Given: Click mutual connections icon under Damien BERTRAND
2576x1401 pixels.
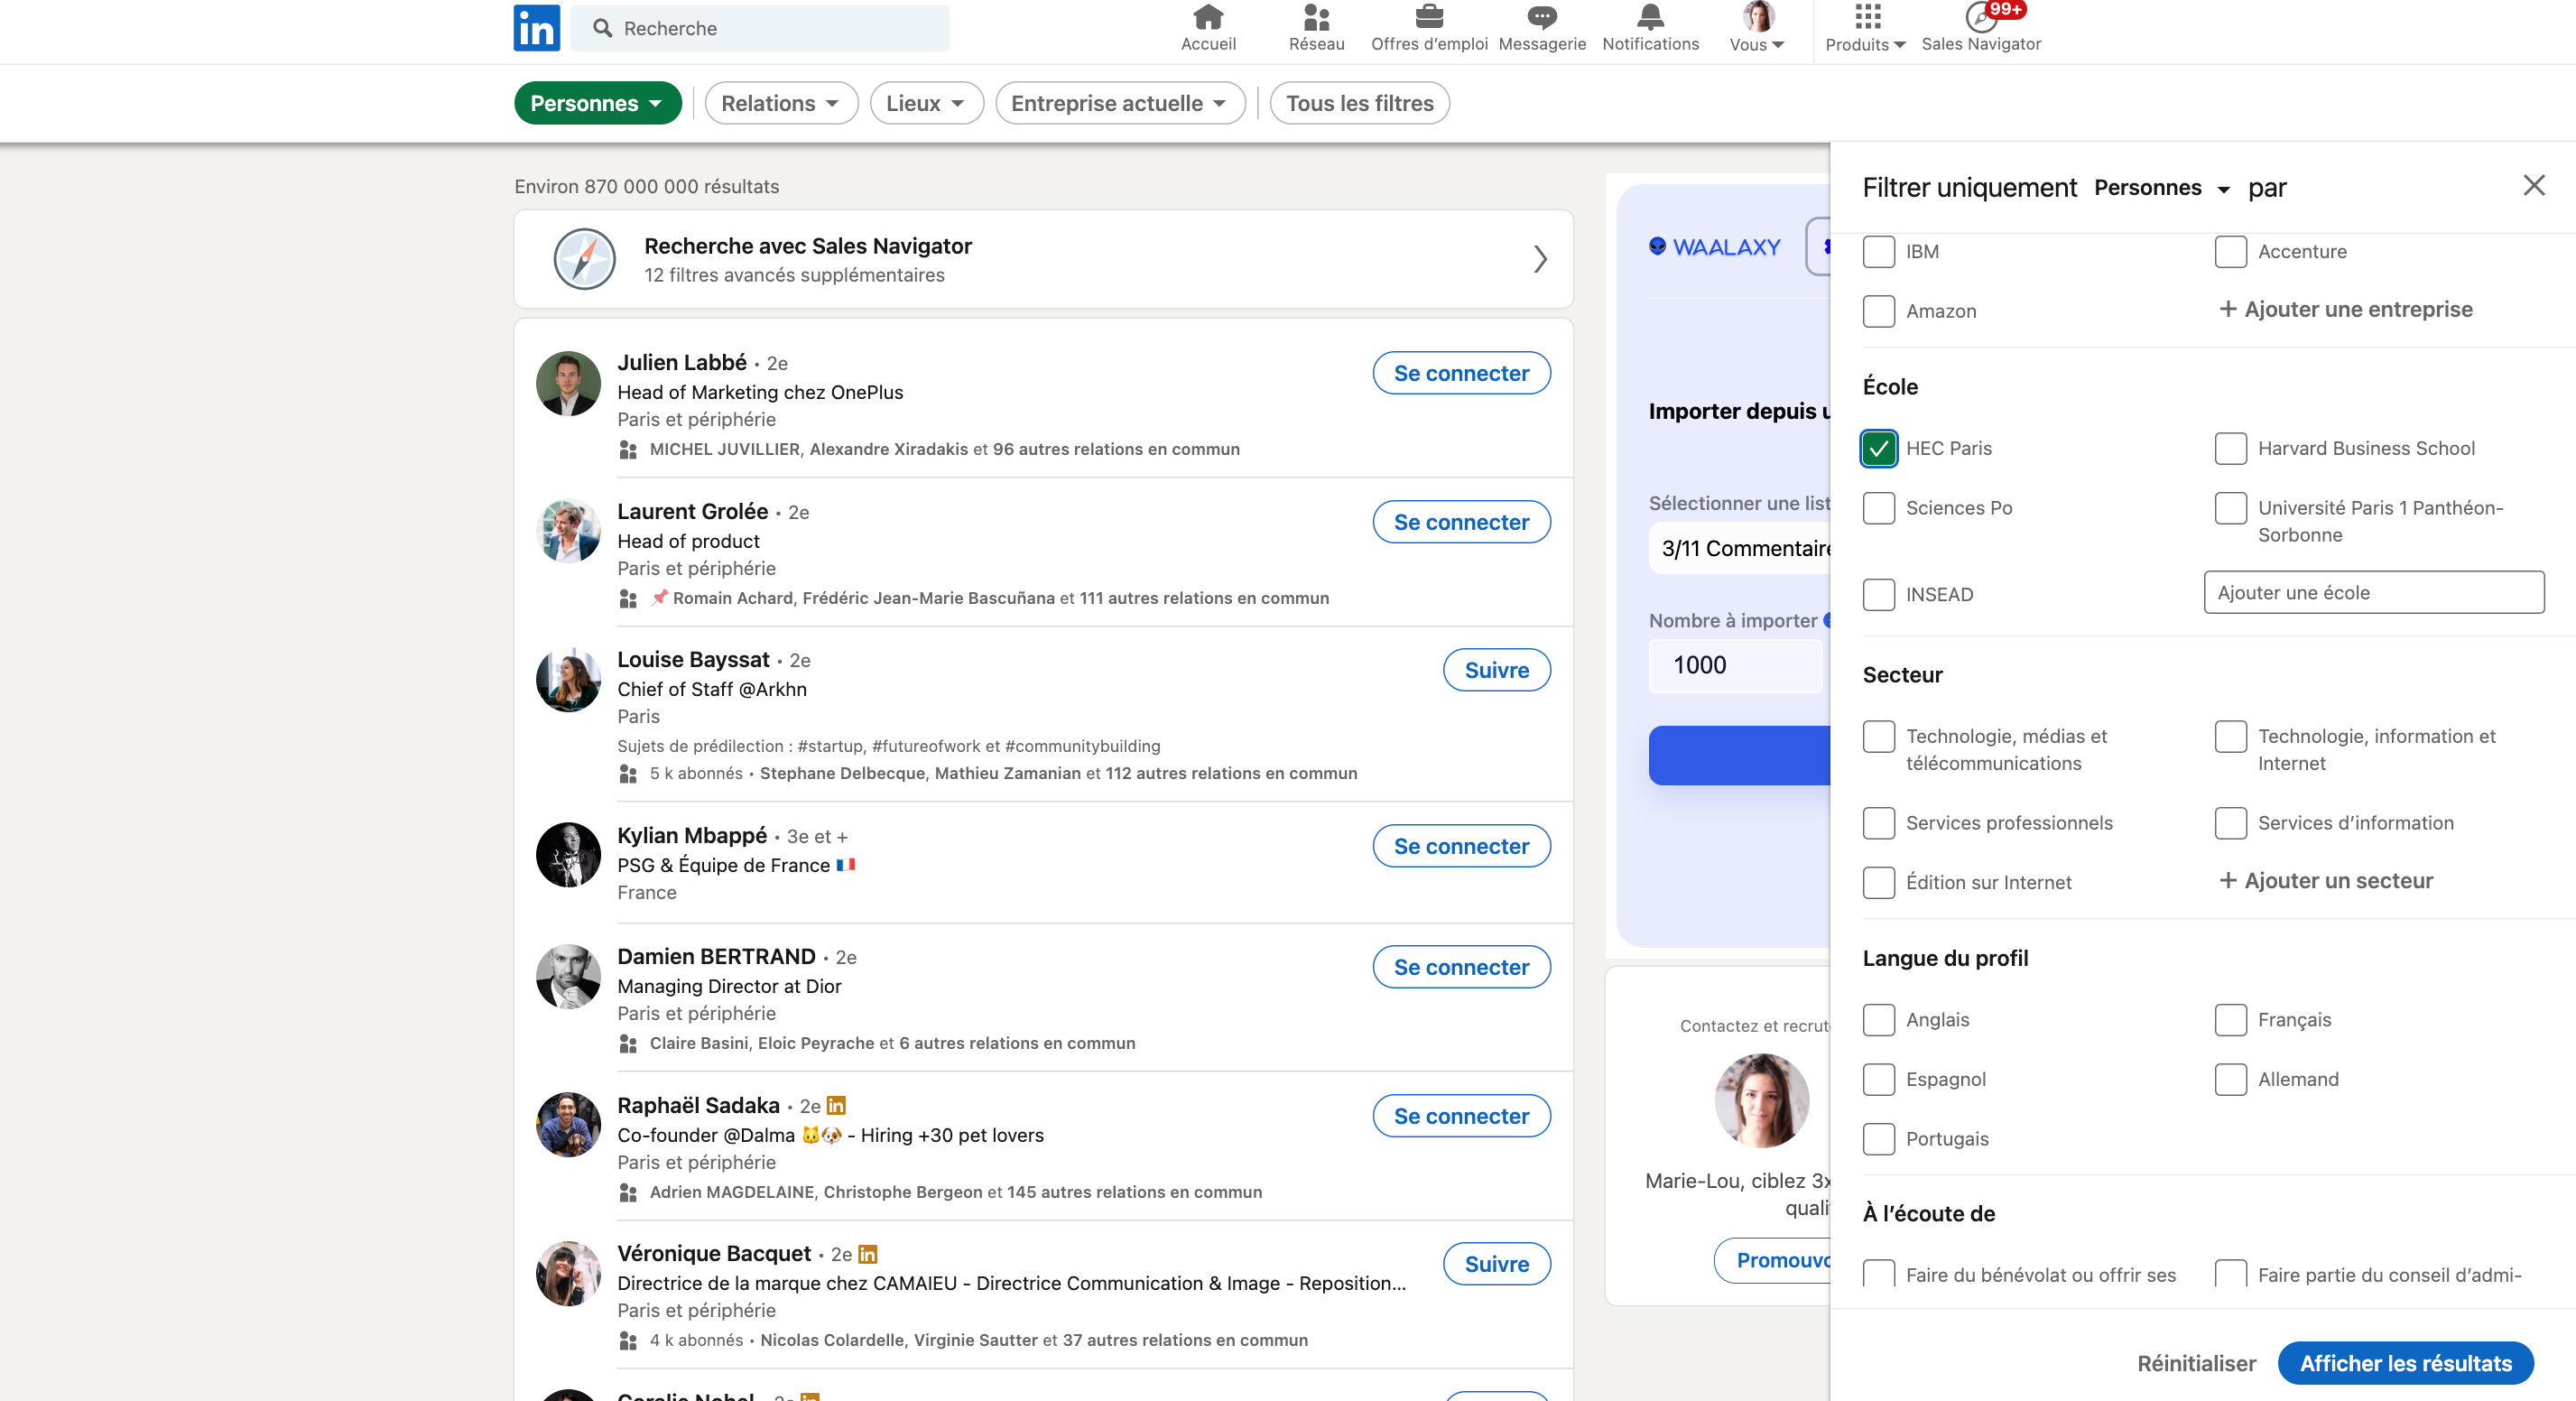Looking at the screenshot, I should 628,1044.
